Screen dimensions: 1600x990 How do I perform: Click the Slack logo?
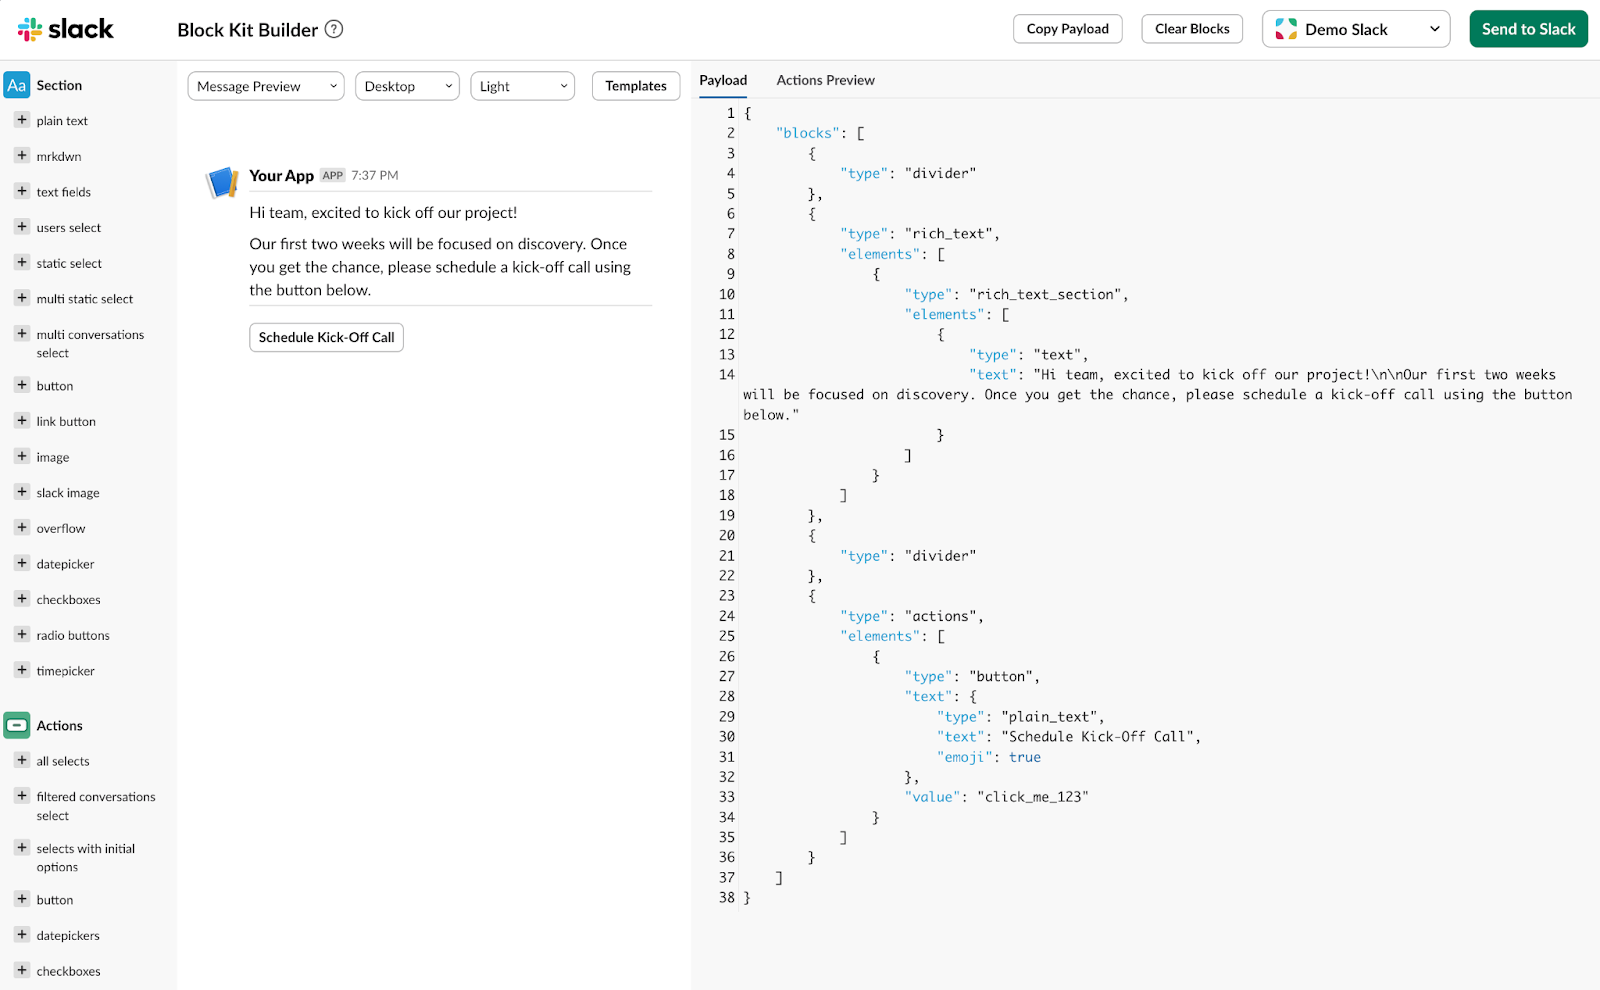[65, 29]
